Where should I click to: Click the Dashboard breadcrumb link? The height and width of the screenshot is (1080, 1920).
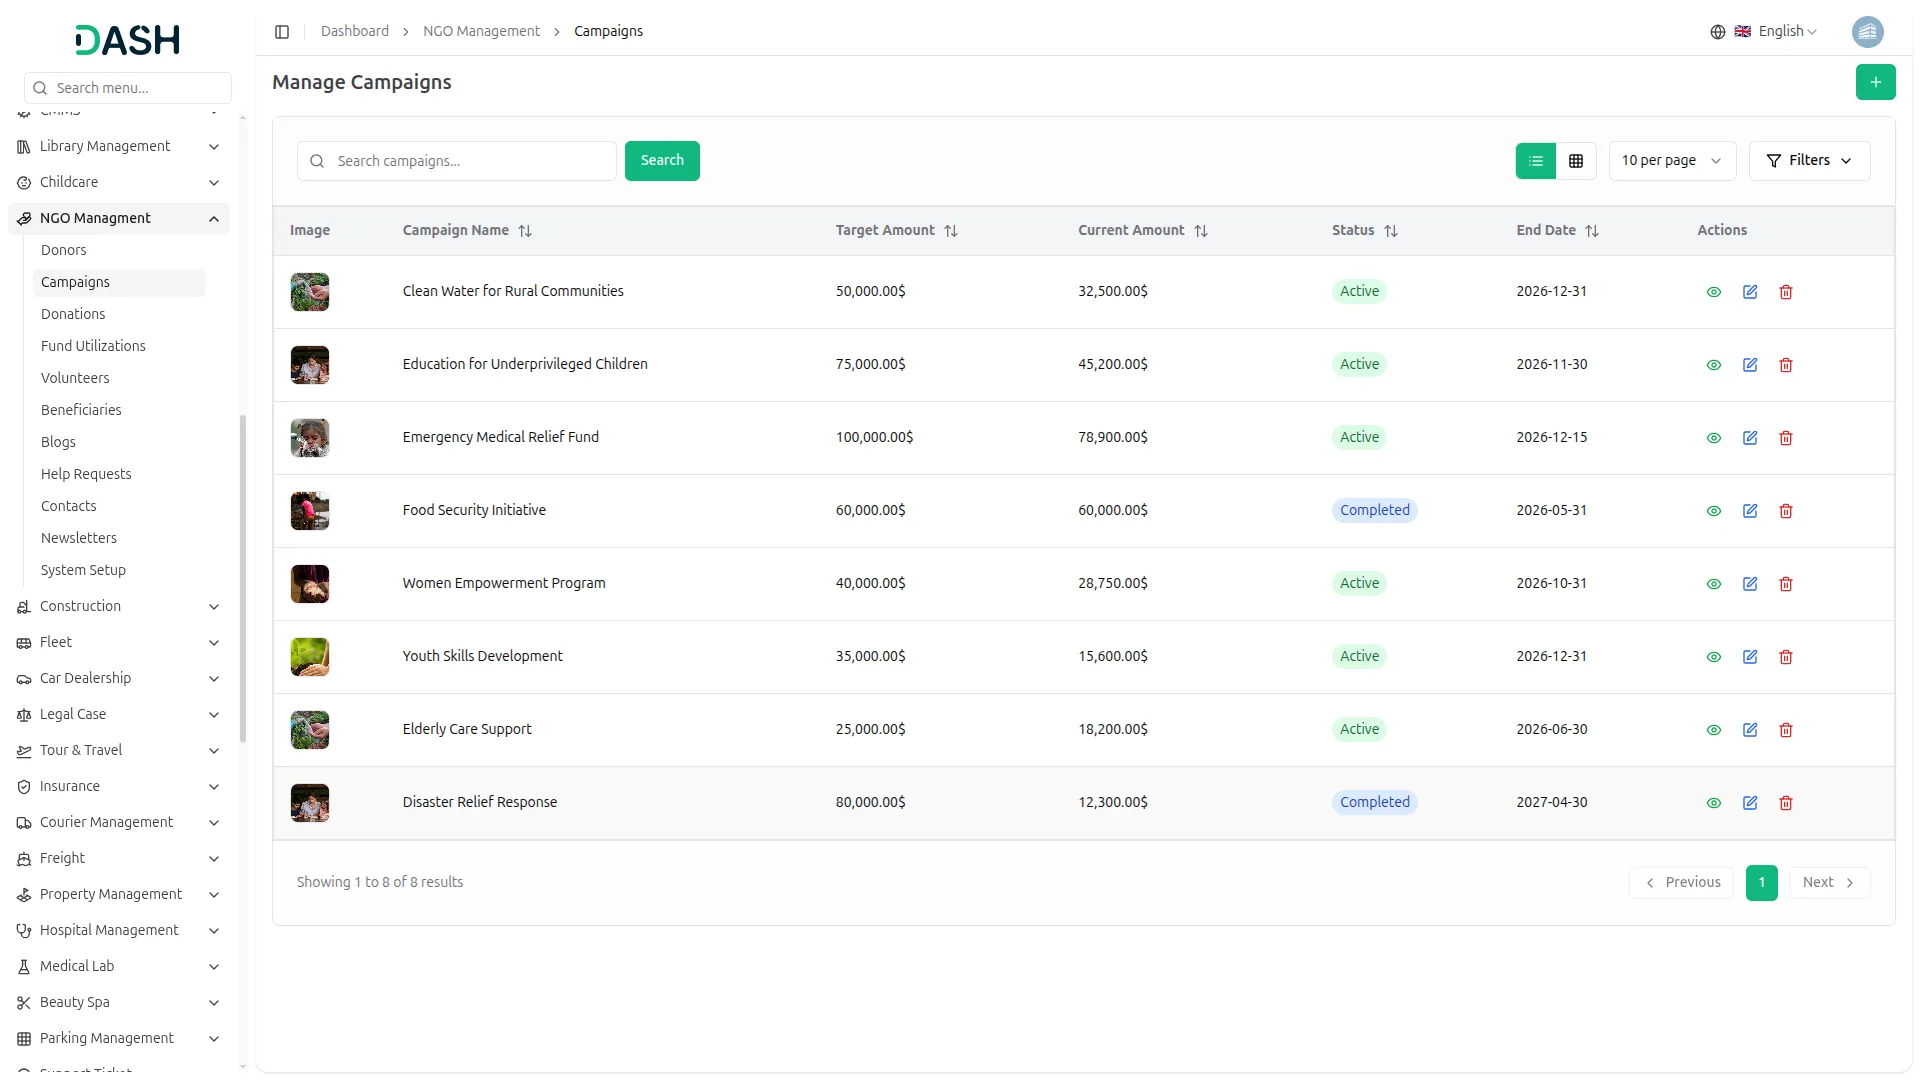point(355,32)
